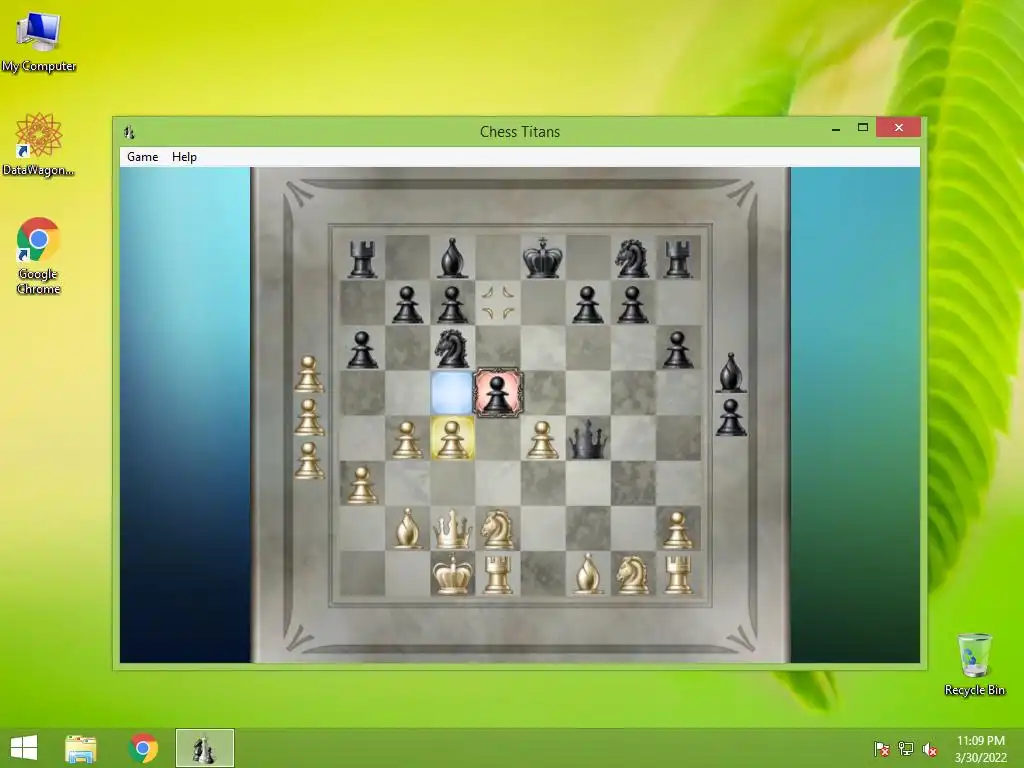Select the white rook on h1

click(x=678, y=574)
